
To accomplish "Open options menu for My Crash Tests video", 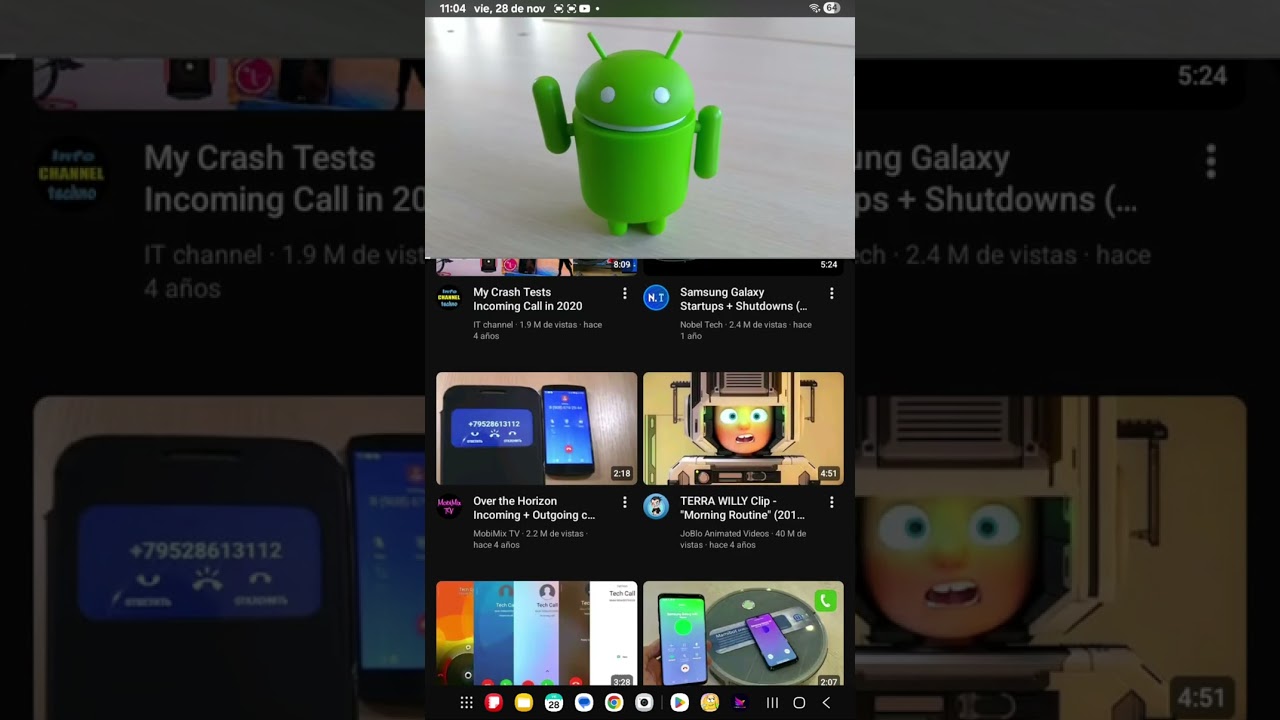I will (x=625, y=293).
